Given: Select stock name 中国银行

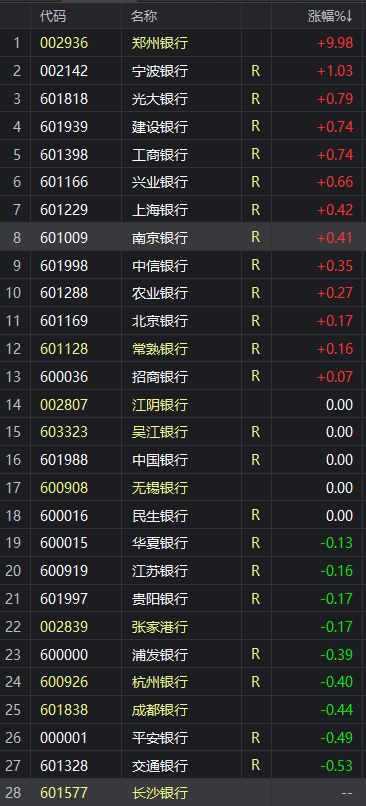Looking at the screenshot, I should 160,460.
